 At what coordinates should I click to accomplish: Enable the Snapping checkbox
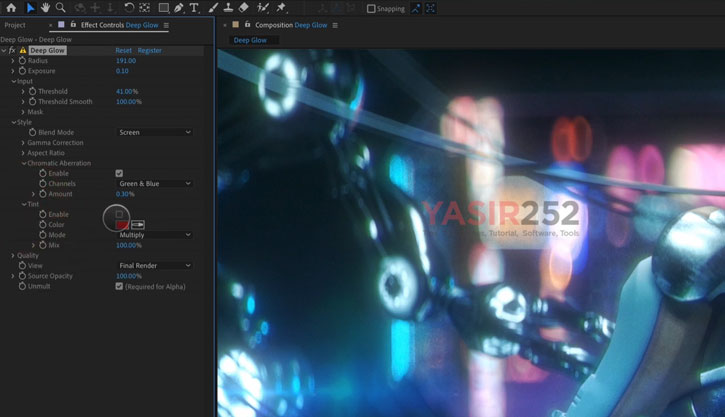371,8
